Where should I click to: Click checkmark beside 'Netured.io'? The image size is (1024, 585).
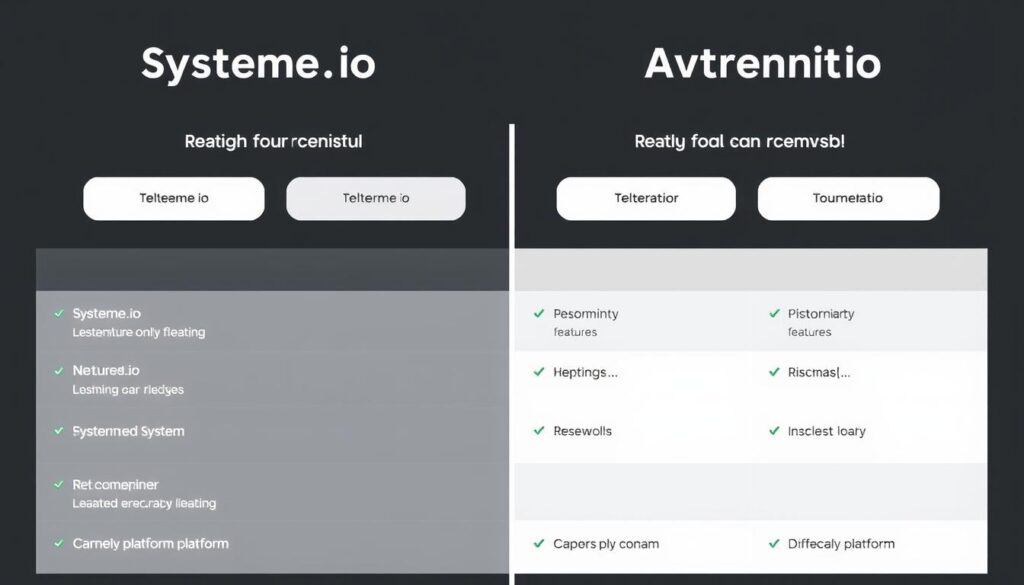click(59, 370)
